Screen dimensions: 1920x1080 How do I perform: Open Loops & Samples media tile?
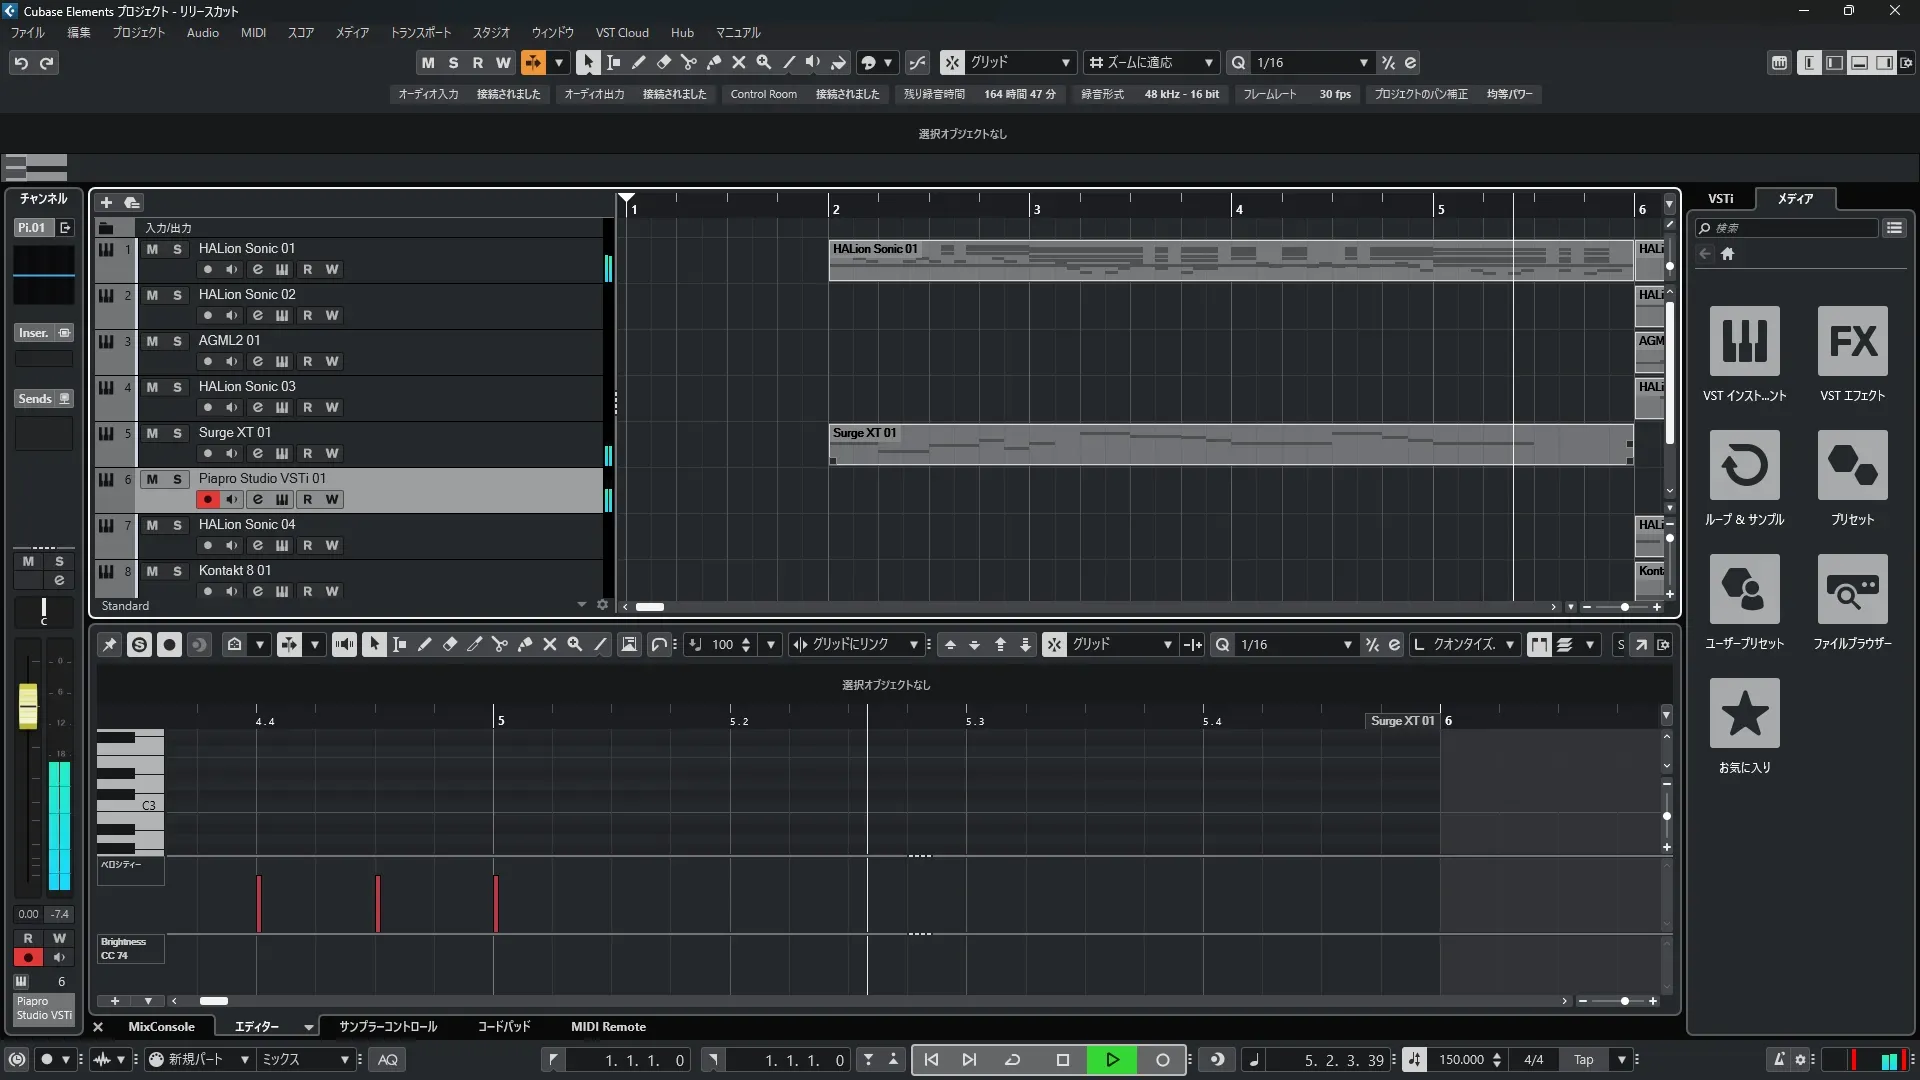[1744, 465]
